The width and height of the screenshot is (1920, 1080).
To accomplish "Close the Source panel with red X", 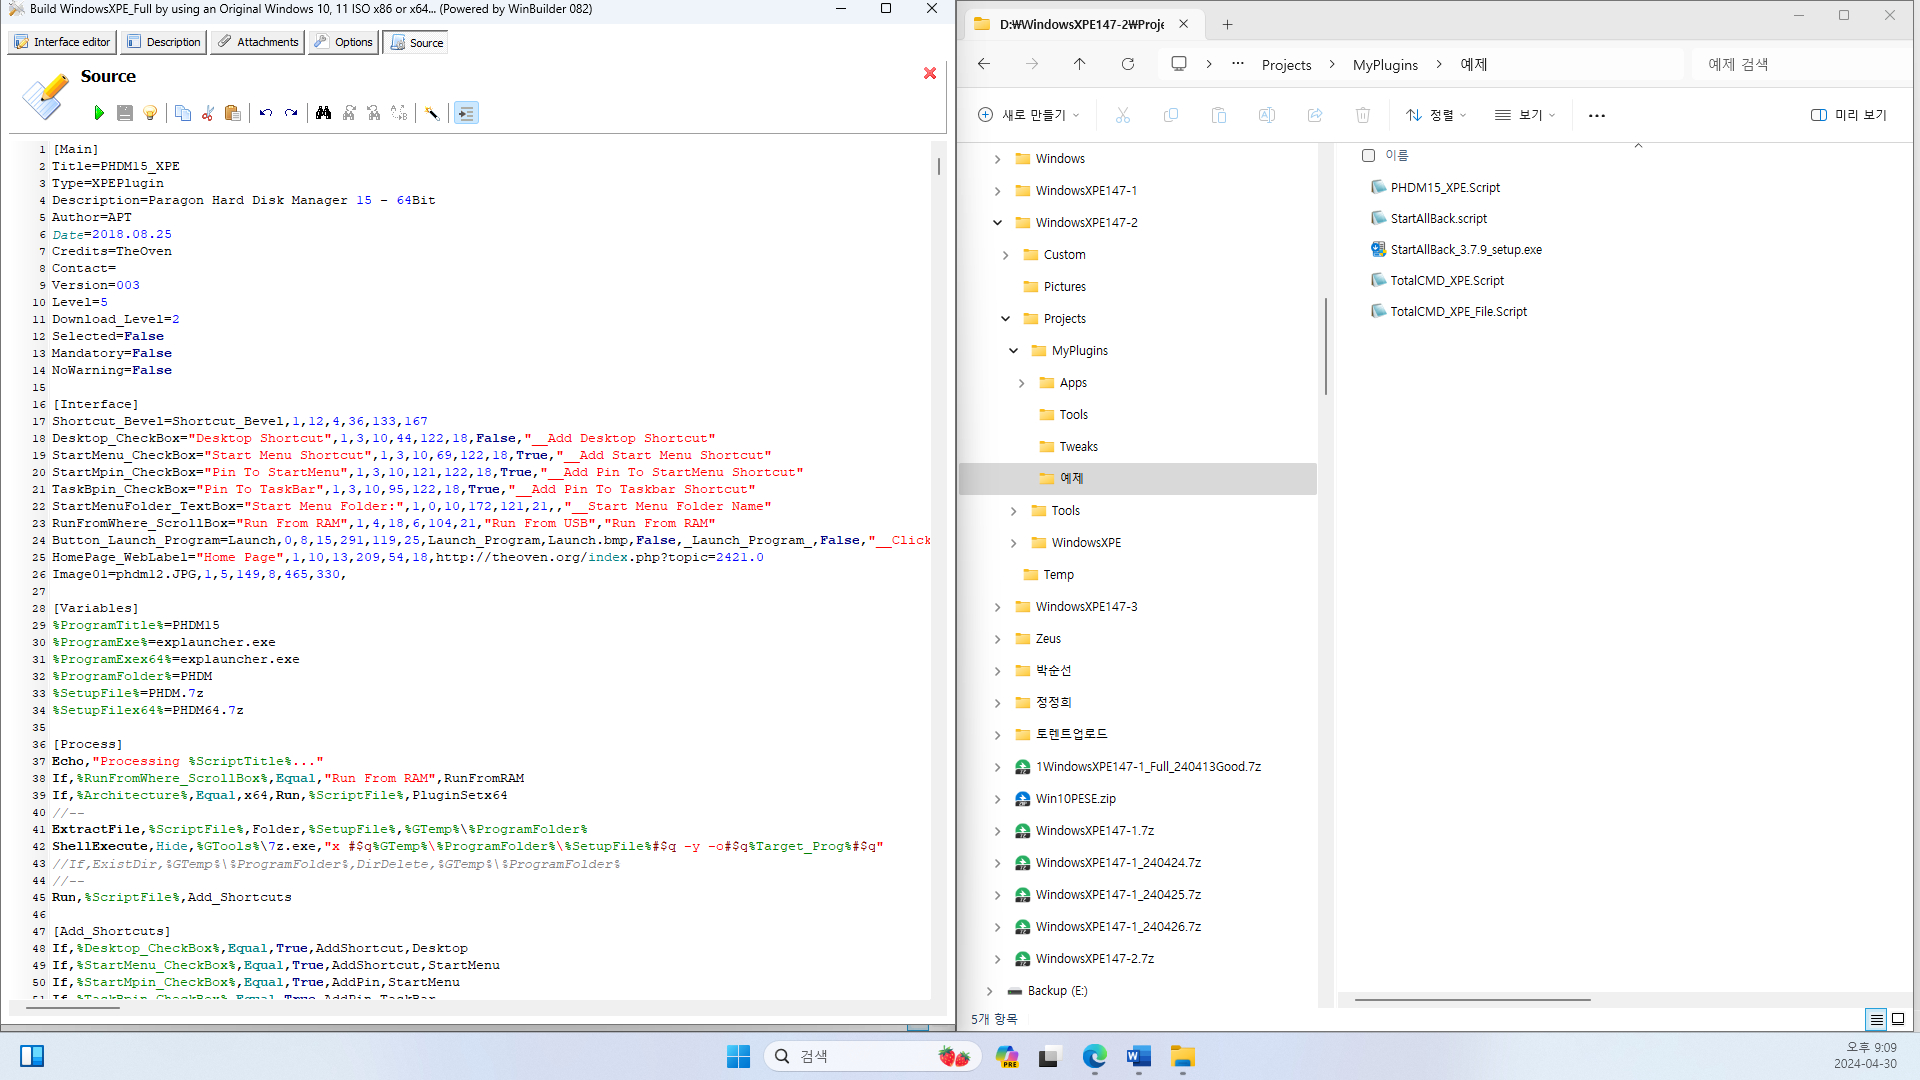I will click(930, 73).
